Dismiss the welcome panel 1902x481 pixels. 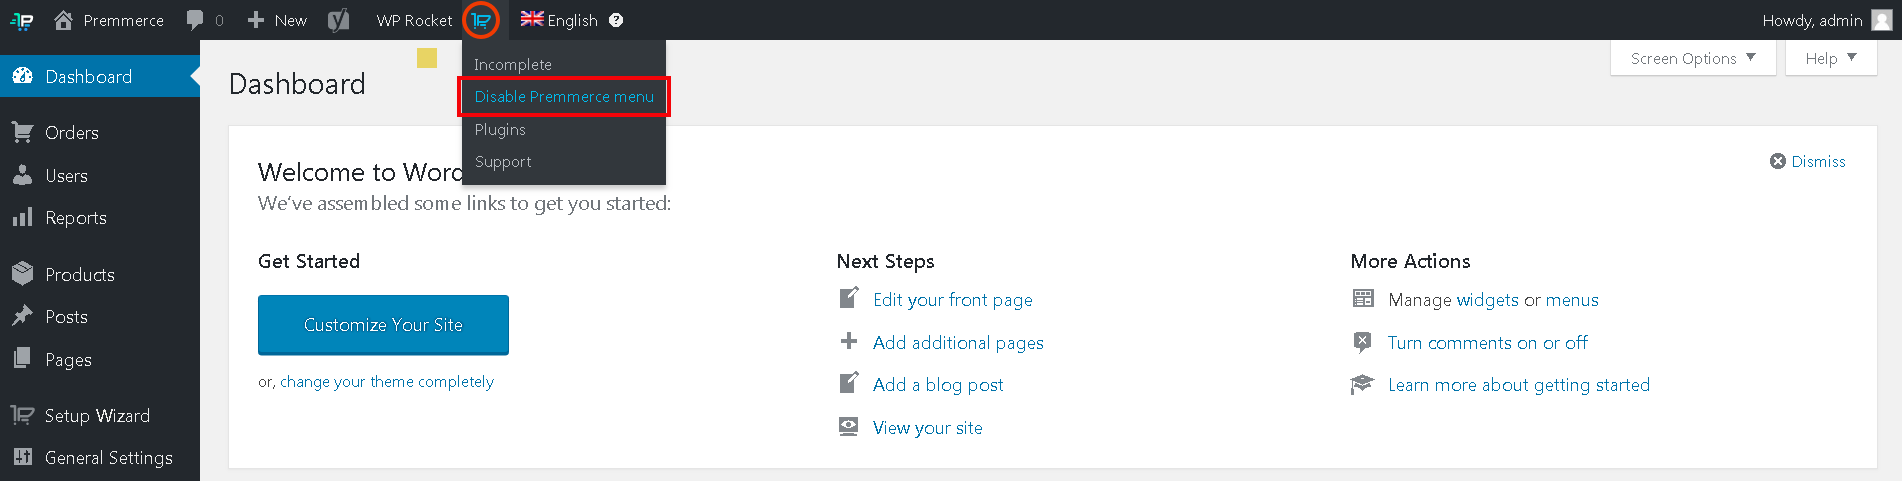tap(1808, 161)
